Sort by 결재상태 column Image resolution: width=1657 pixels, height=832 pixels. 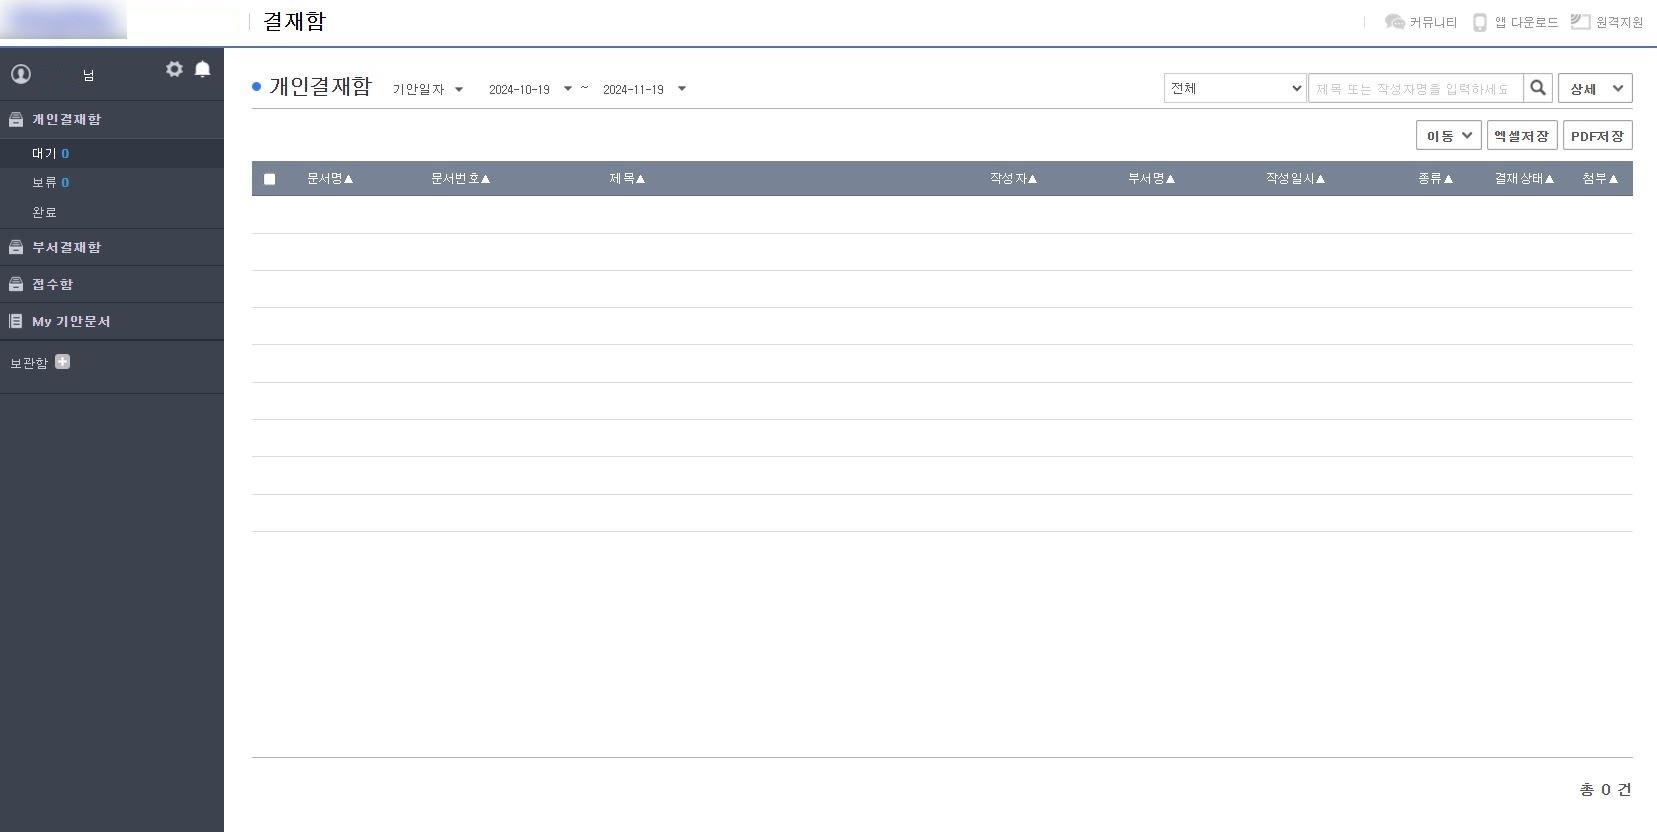(1524, 178)
